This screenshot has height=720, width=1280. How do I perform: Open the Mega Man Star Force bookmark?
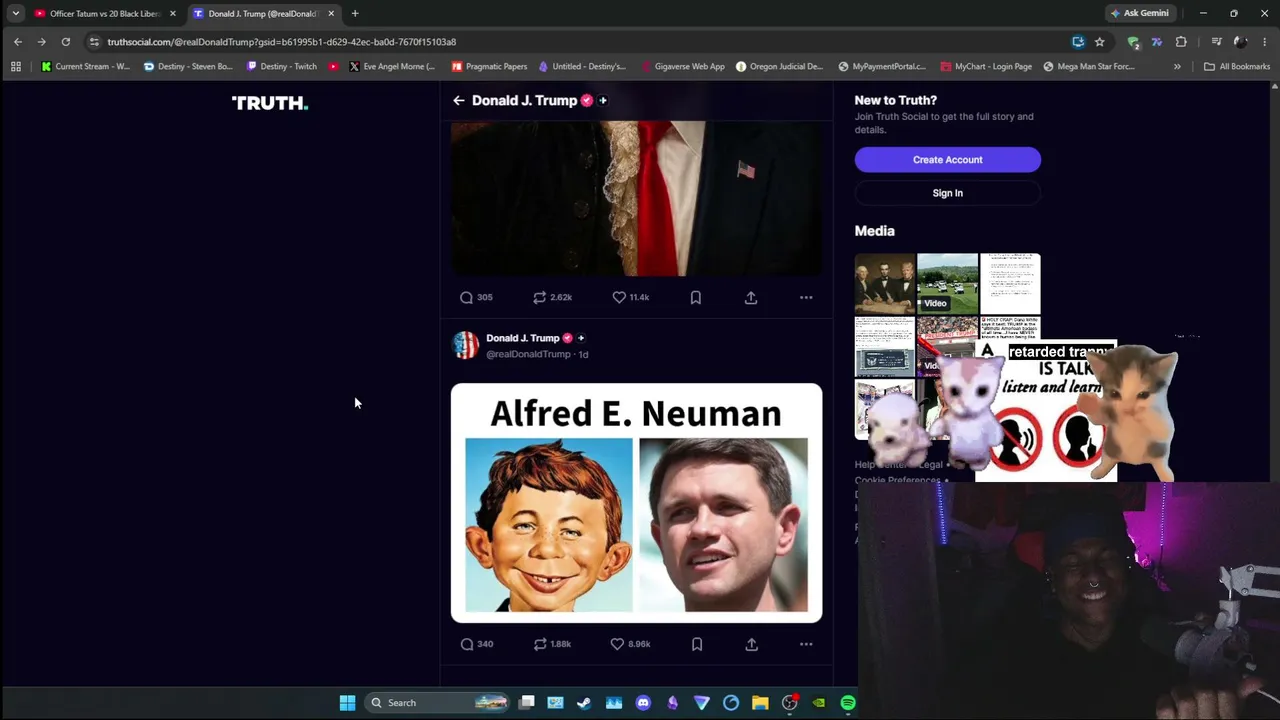pyautogui.click(x=1089, y=67)
